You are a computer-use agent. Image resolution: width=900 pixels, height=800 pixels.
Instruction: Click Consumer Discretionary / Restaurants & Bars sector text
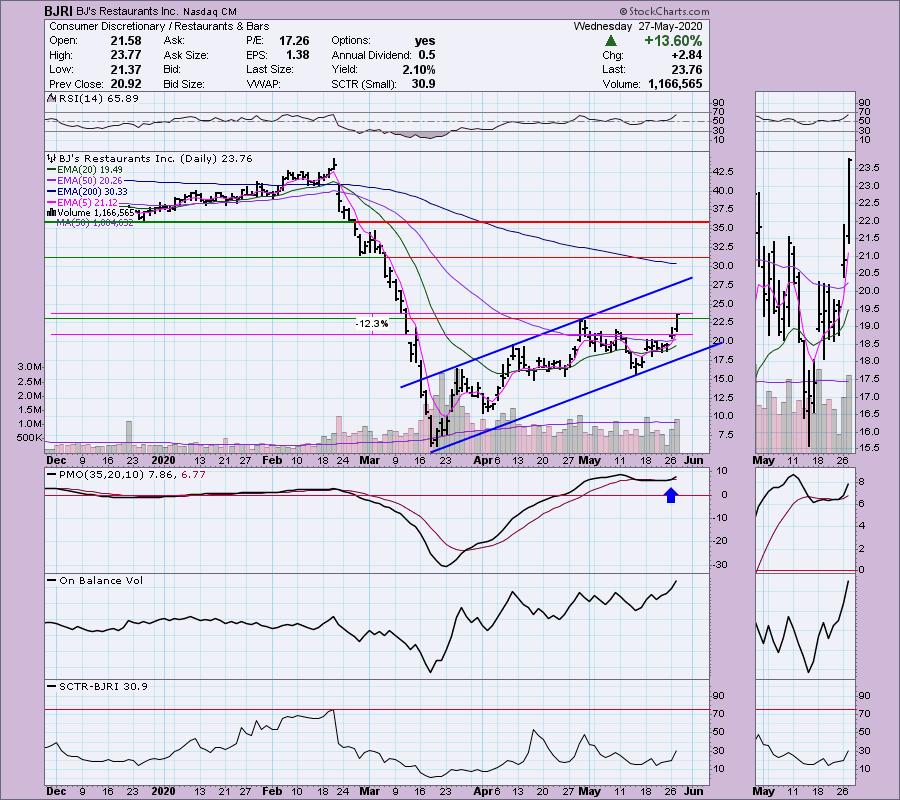click(x=159, y=26)
